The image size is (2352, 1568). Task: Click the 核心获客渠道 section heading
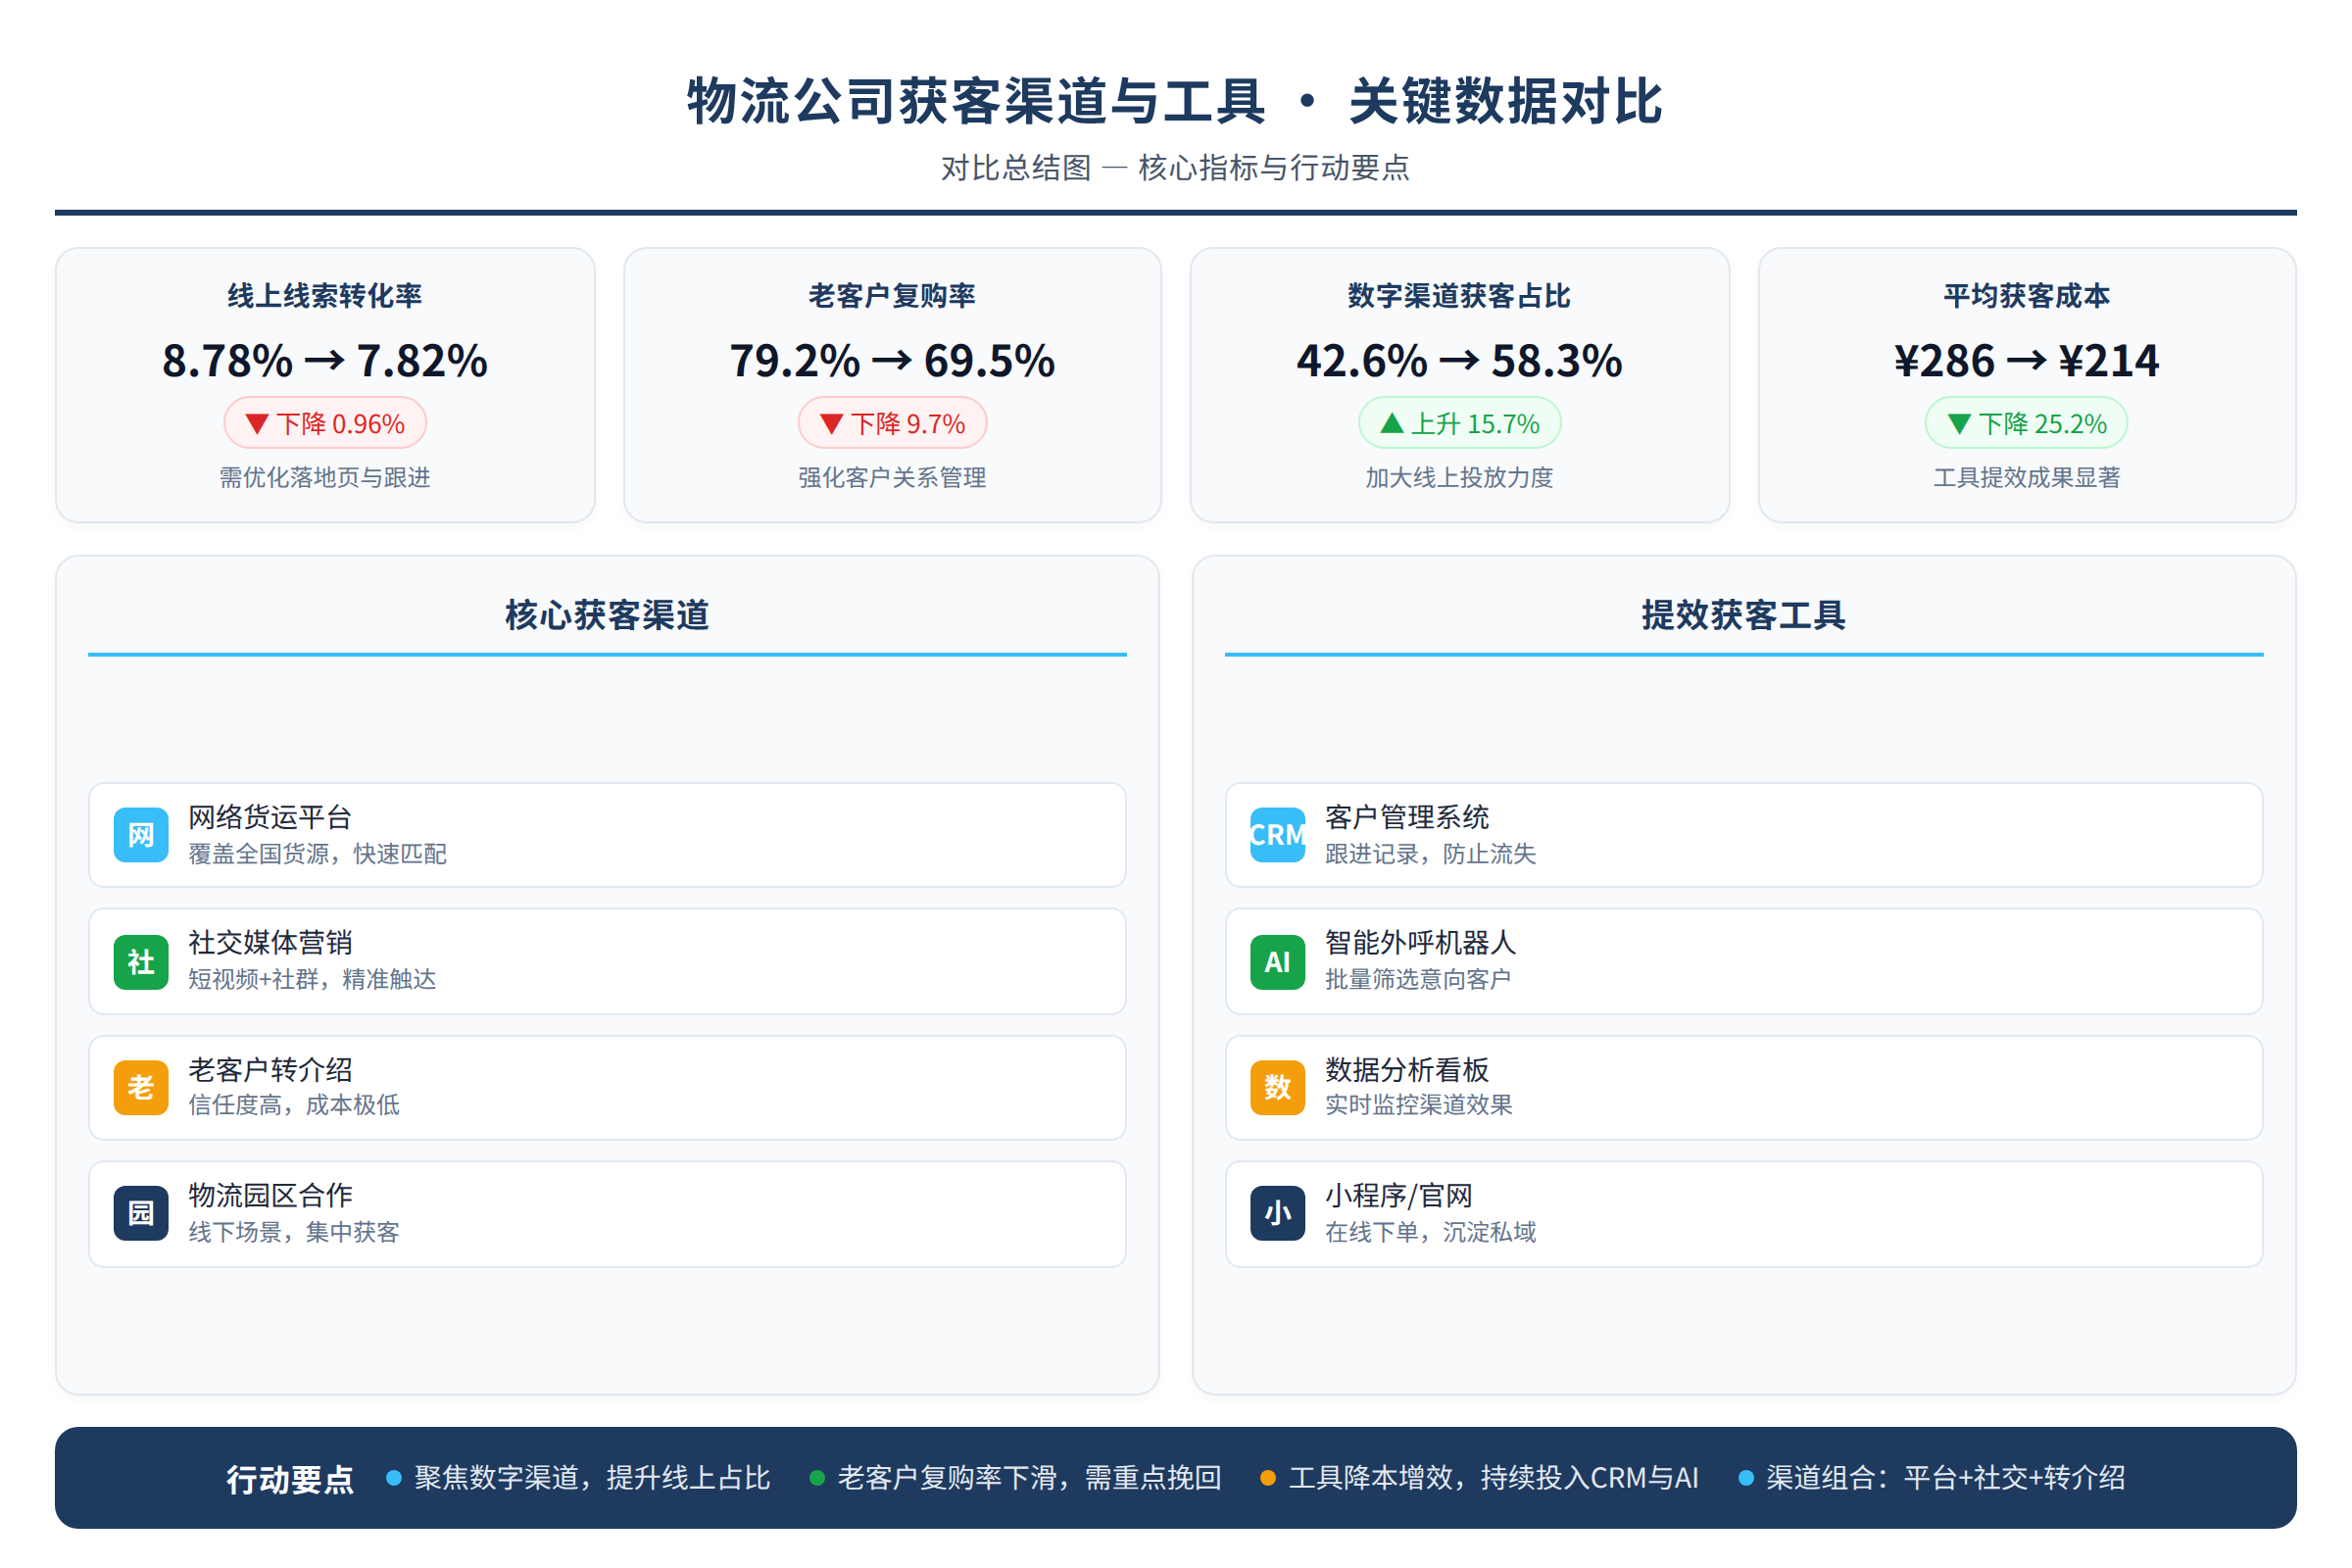(x=607, y=615)
